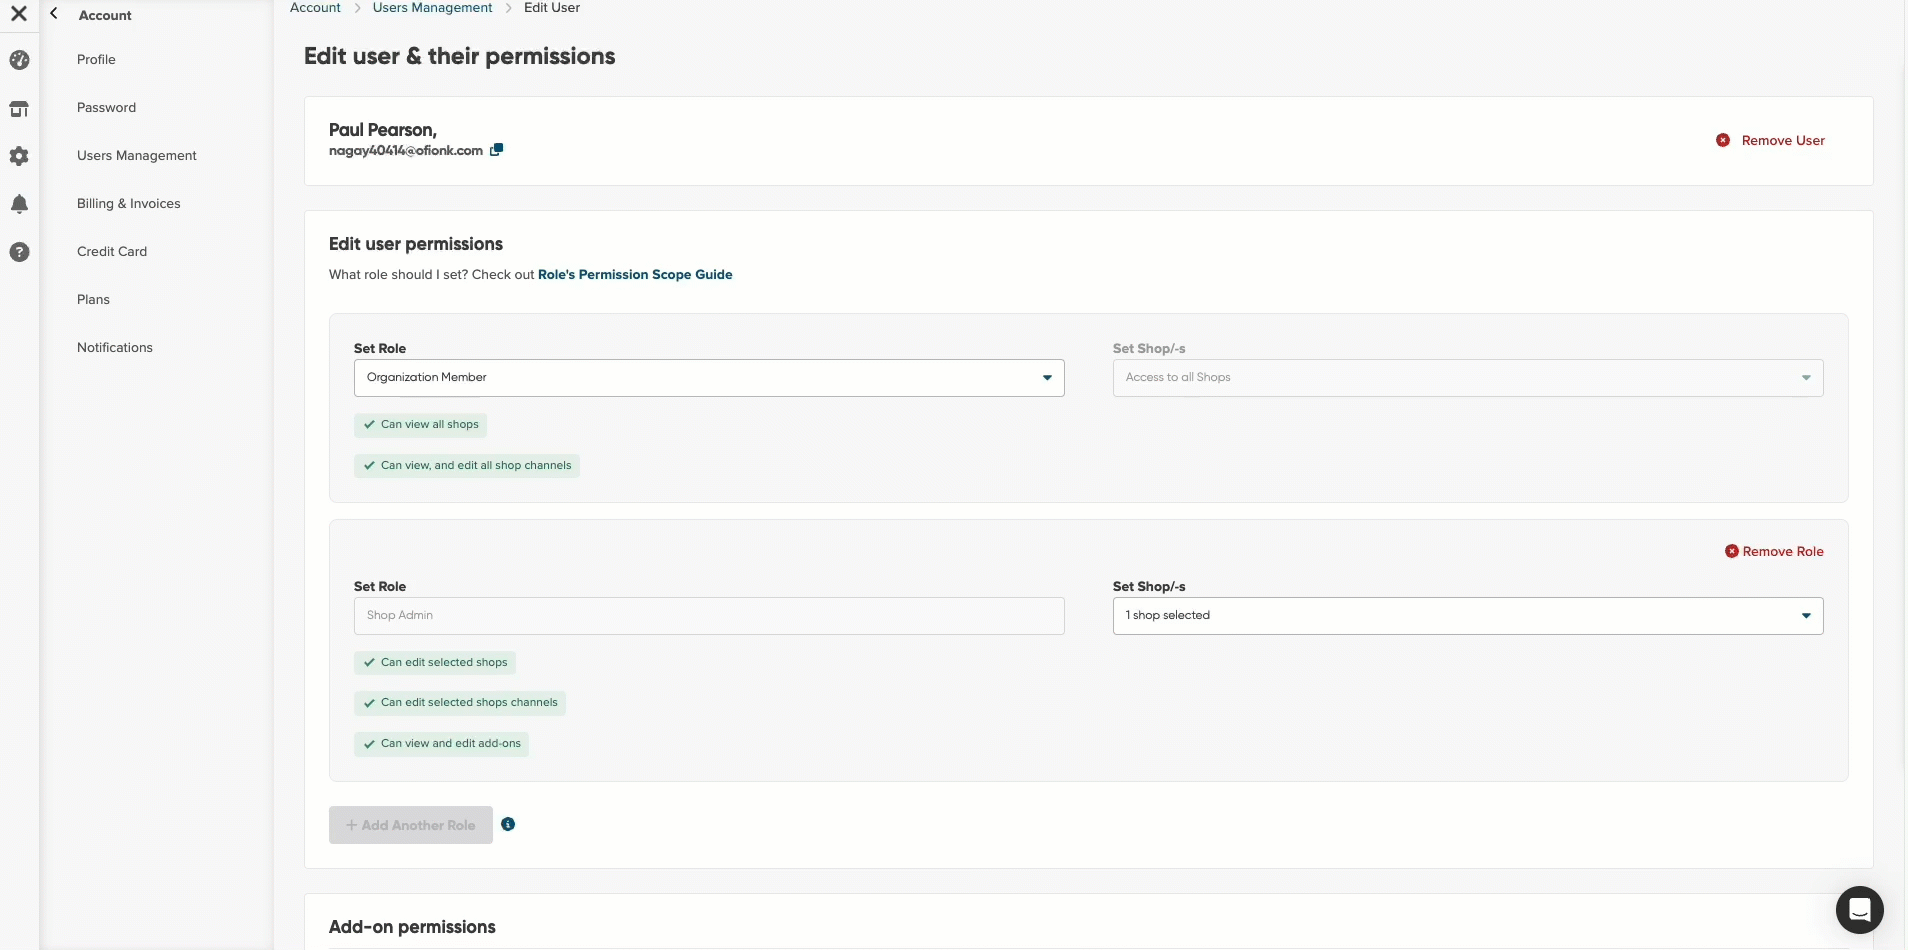
Task: Open Role's Permission Scope Guide link
Action: click(635, 275)
